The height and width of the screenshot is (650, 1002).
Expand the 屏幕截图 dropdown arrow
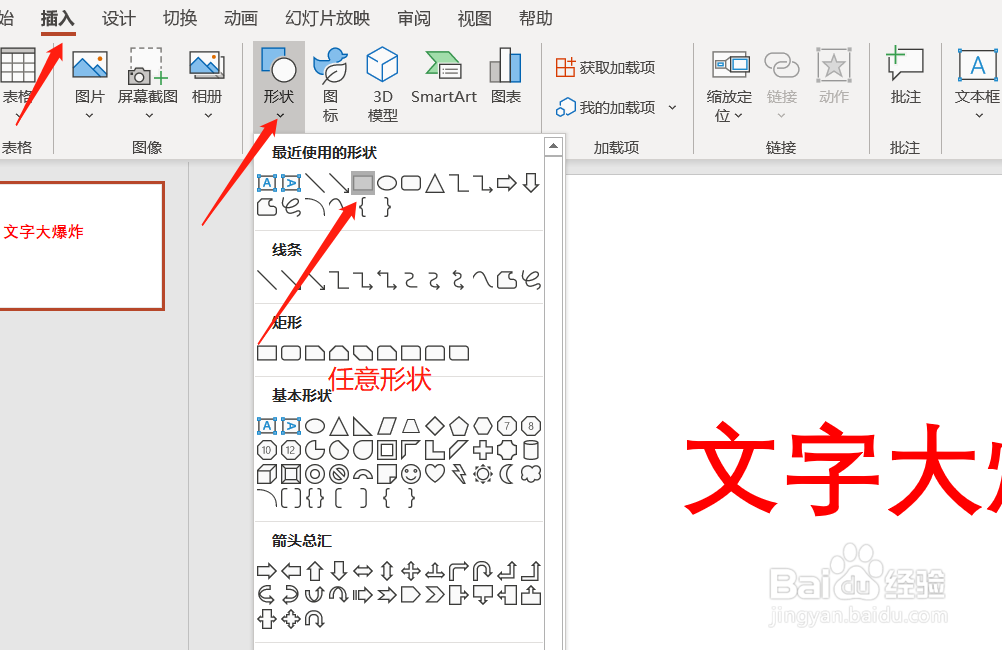149,116
